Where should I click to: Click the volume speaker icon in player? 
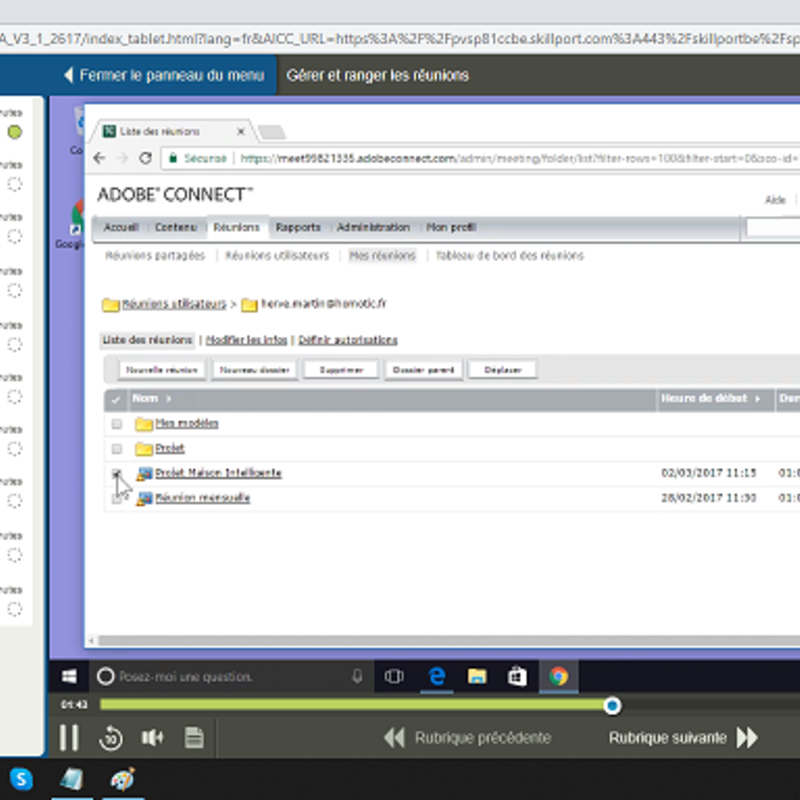point(152,738)
